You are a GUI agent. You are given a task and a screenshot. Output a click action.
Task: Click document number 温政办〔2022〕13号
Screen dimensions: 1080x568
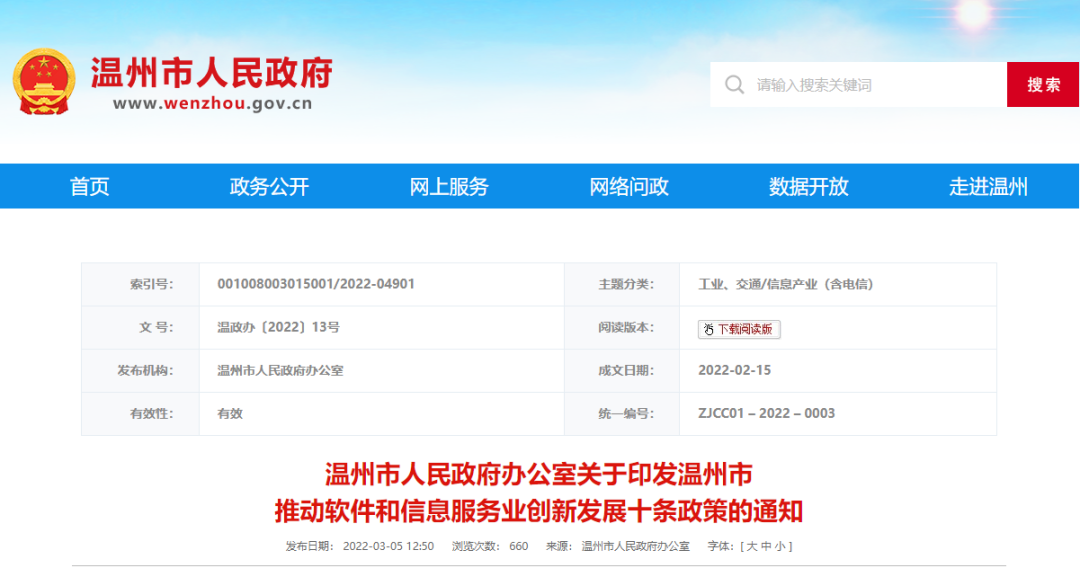point(279,327)
